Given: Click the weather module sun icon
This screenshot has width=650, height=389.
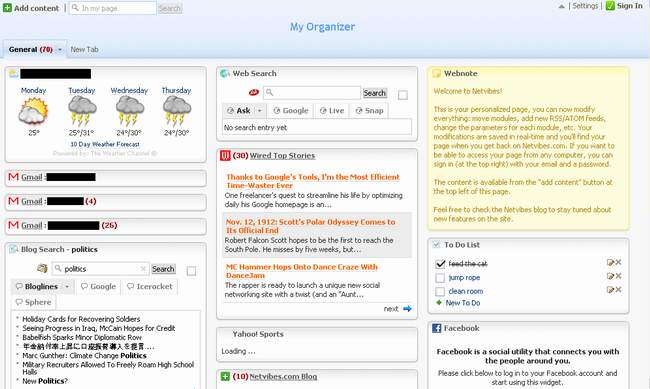Looking at the screenshot, I should pos(14,73).
